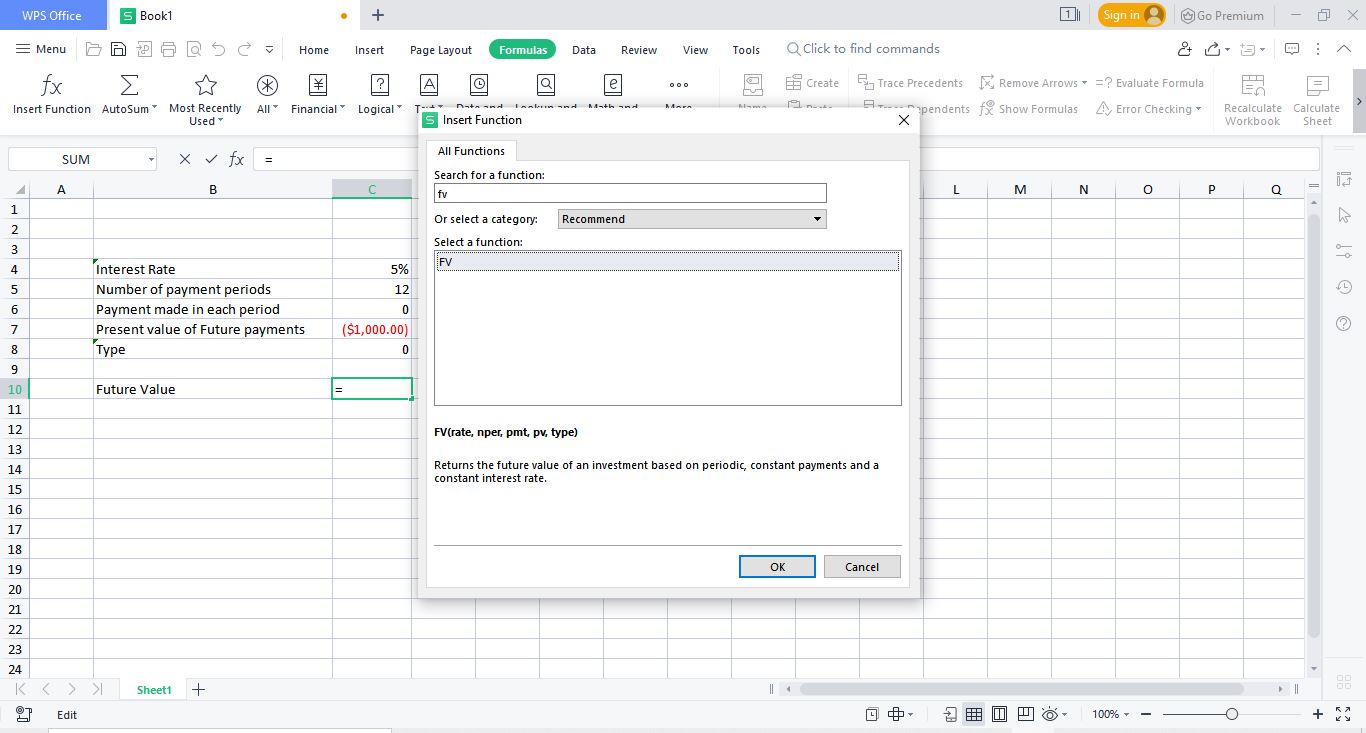
Task: Open the Logical functions book icon
Action: click(x=380, y=85)
